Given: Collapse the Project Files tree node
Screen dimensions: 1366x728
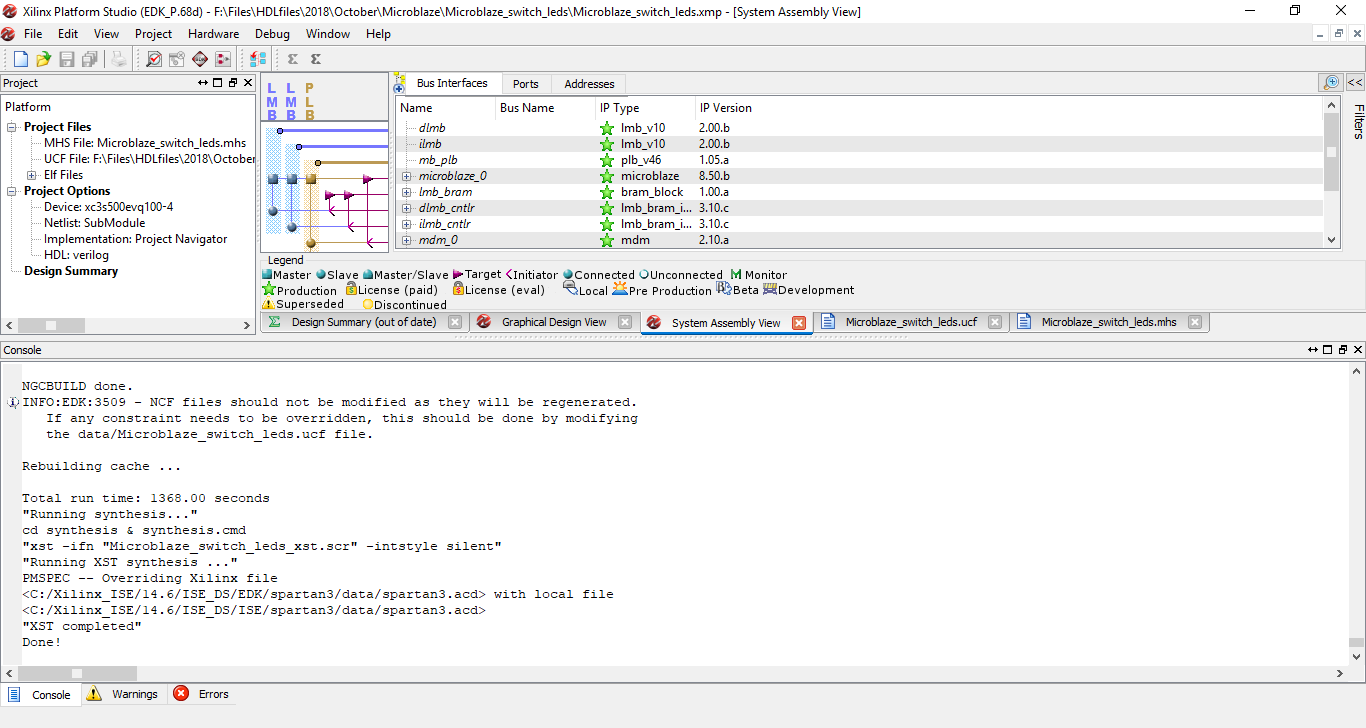Looking at the screenshot, I should click(x=14, y=127).
